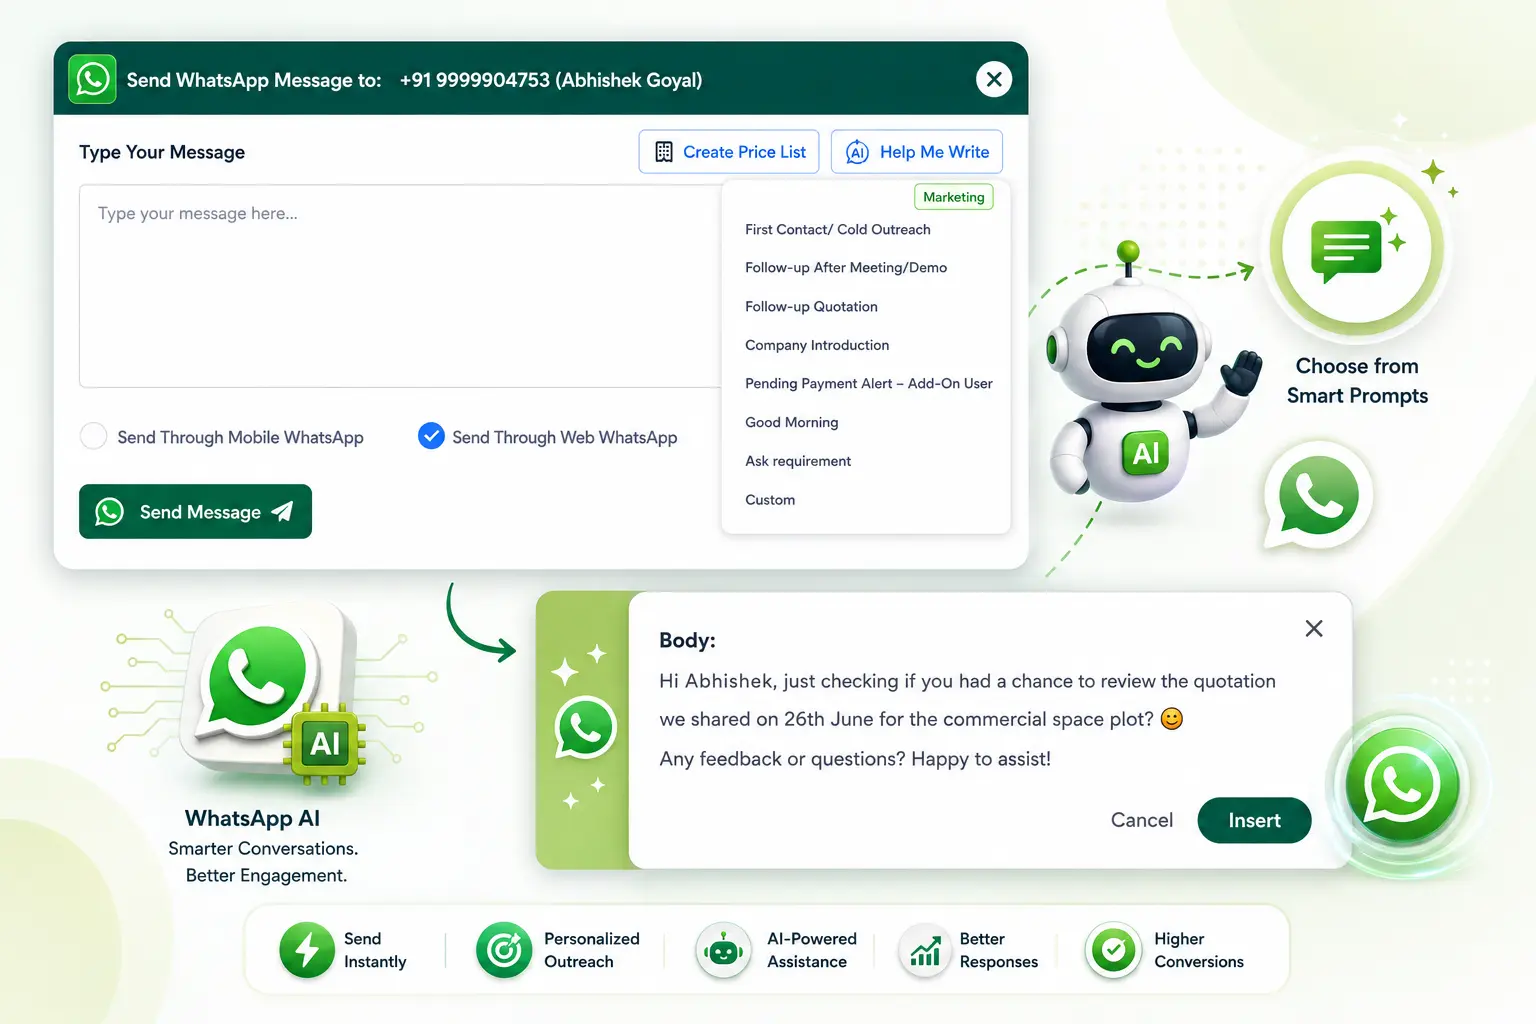Click the Better Responses chart icon

pyautogui.click(x=925, y=950)
